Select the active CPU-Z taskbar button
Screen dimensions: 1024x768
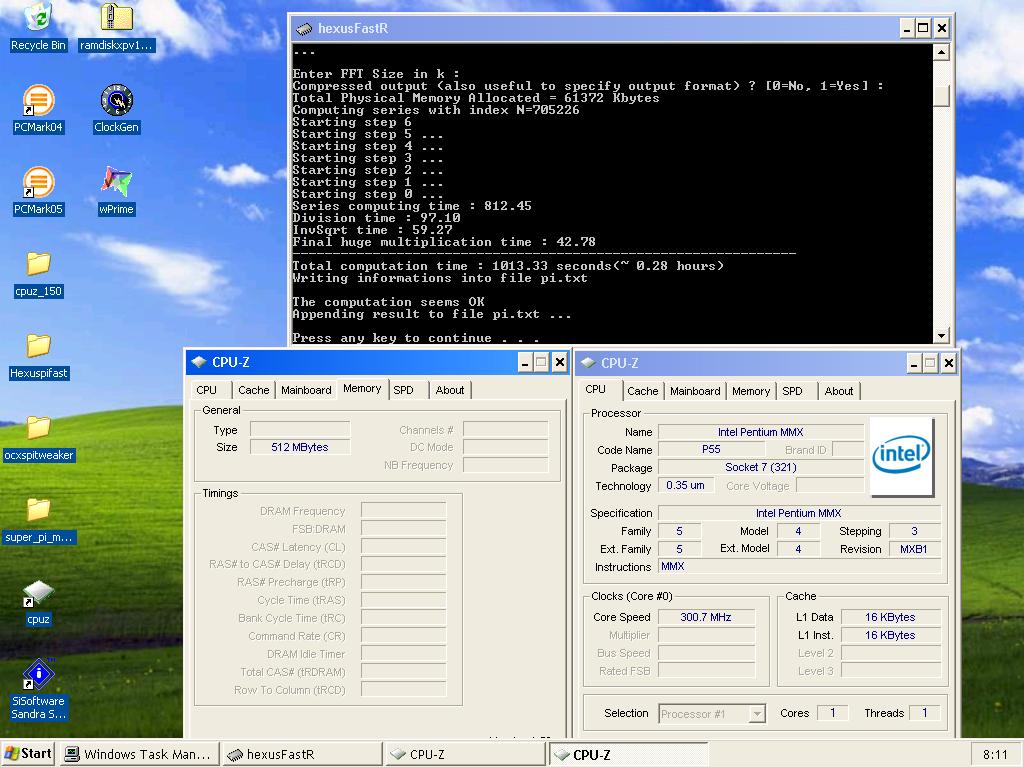coord(628,754)
